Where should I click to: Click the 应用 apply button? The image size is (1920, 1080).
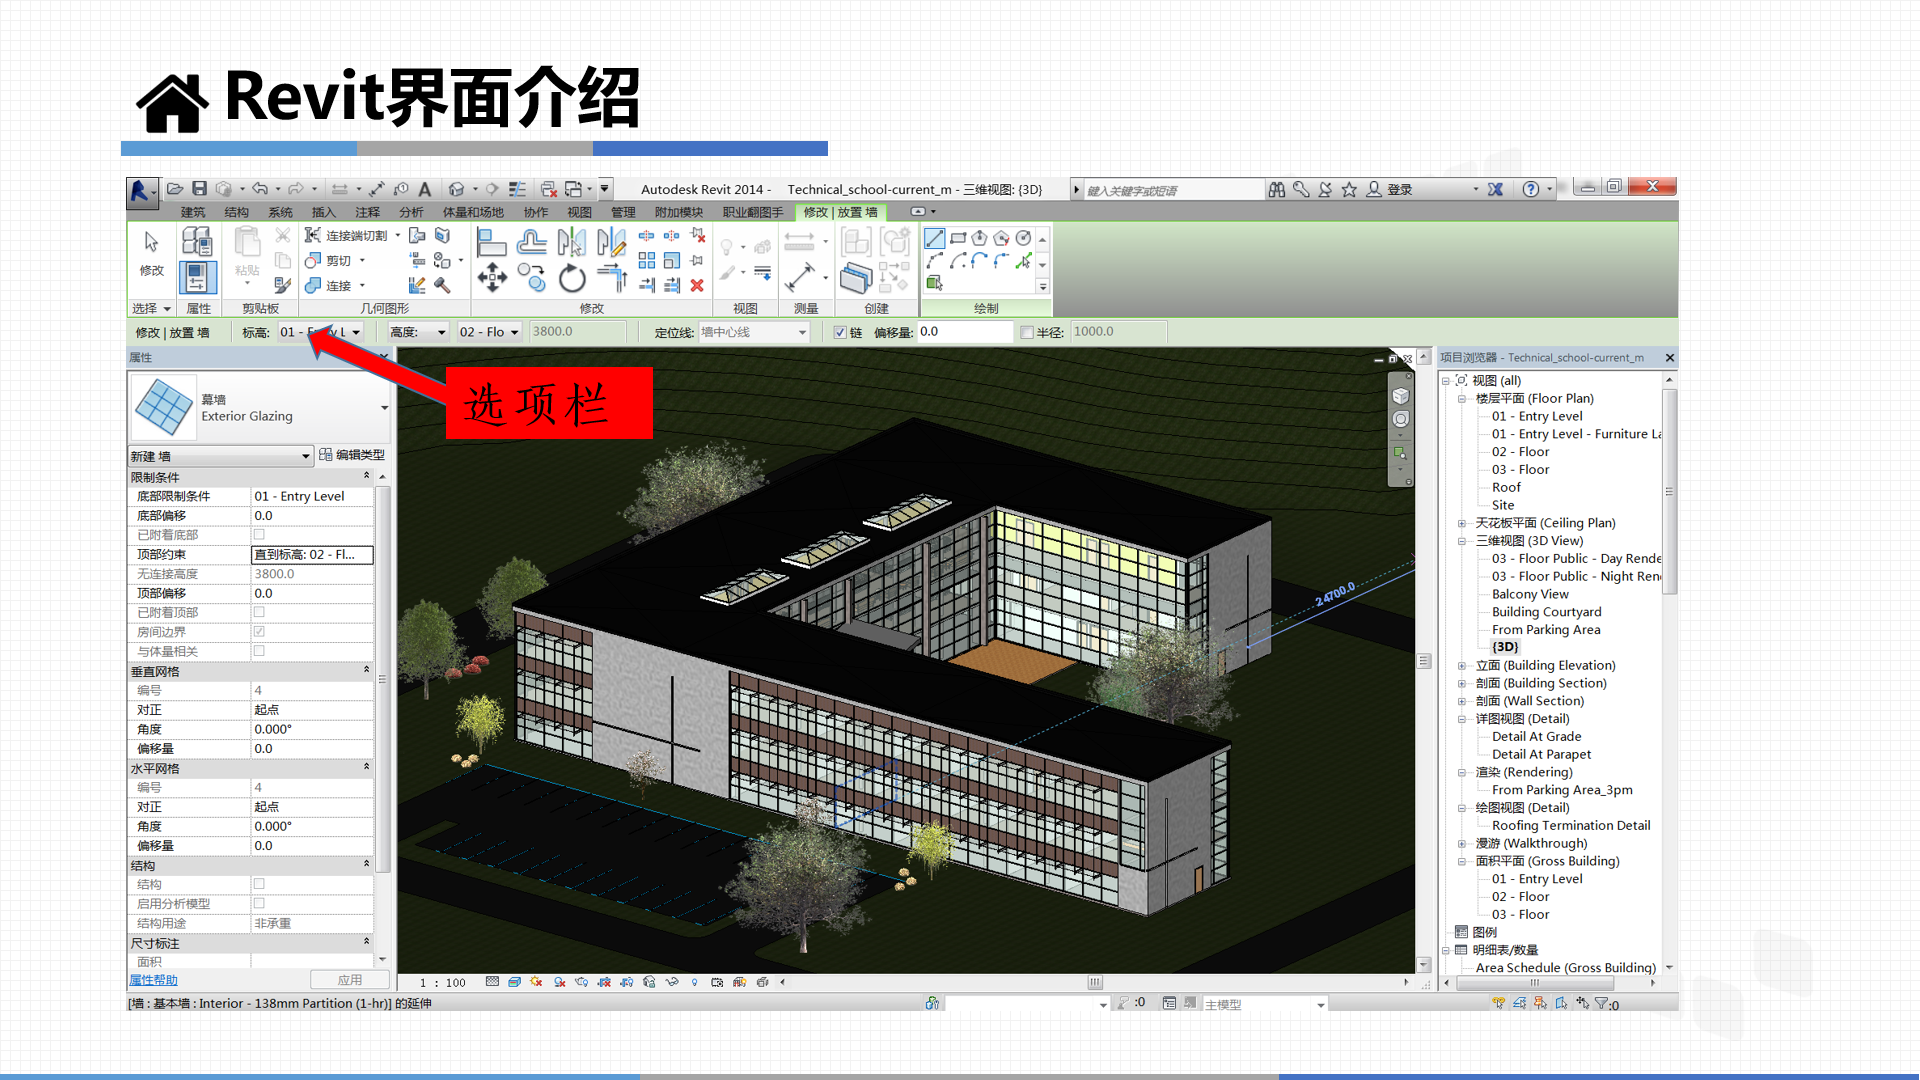[x=349, y=980]
